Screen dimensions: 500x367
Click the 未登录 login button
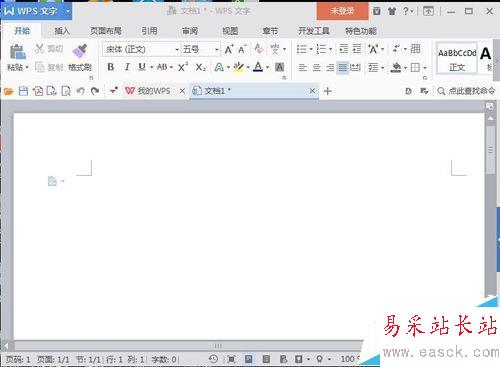coord(342,11)
